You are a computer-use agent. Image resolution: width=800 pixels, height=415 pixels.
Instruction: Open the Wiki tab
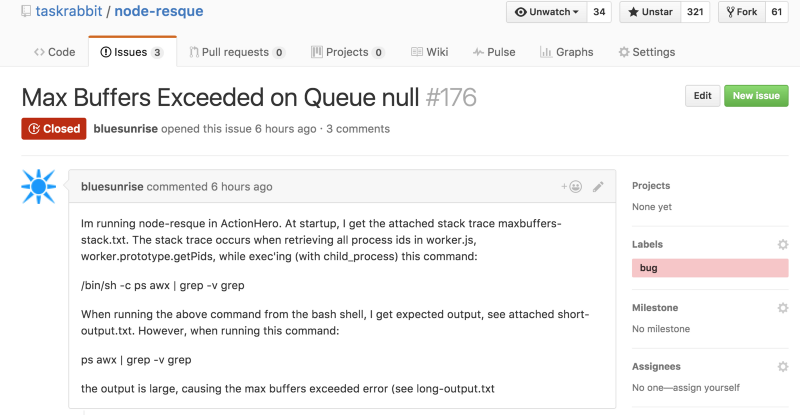click(430, 52)
